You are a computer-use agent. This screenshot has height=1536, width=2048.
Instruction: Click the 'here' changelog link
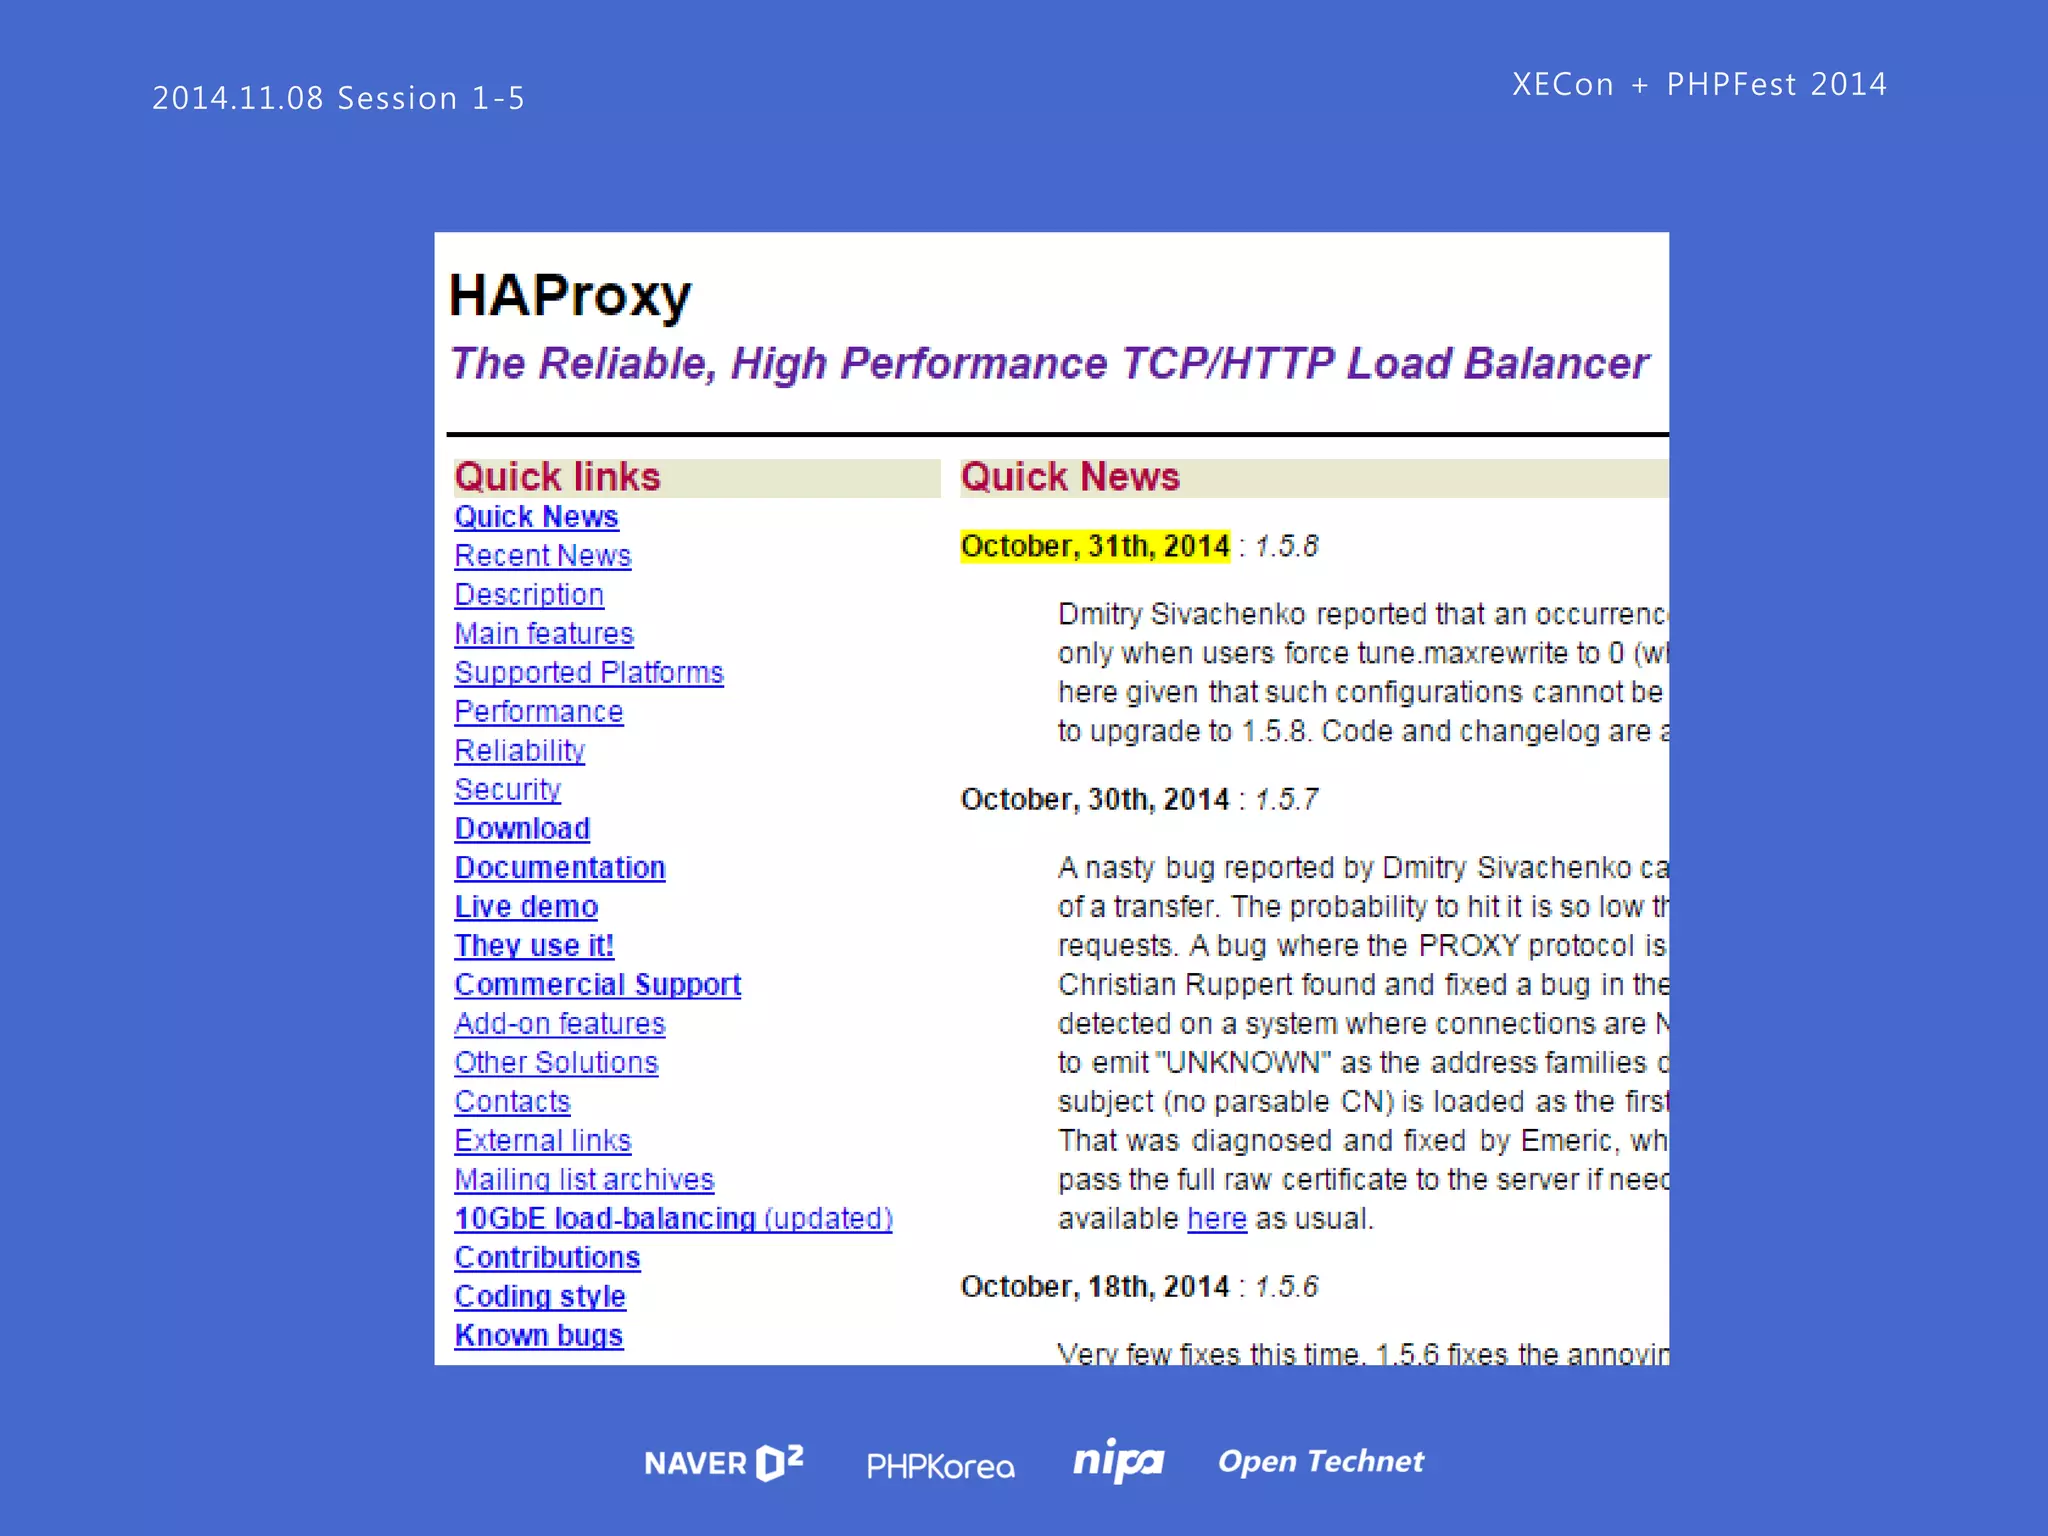[x=1216, y=1219]
